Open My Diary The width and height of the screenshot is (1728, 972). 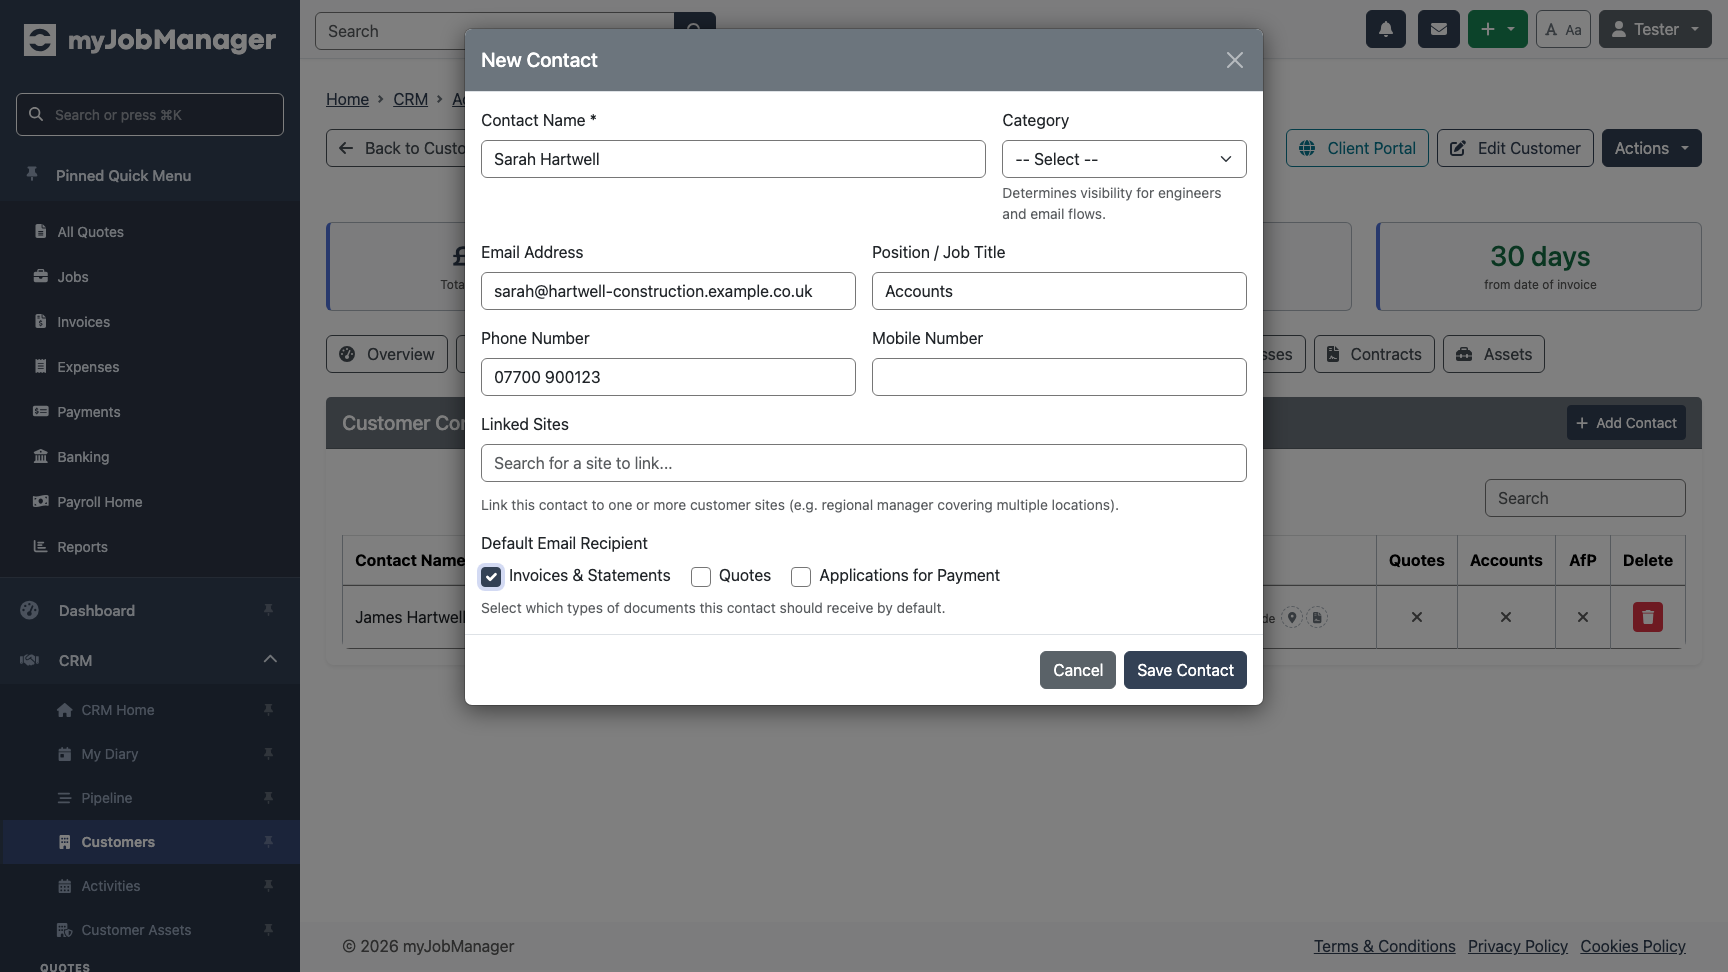(x=109, y=754)
